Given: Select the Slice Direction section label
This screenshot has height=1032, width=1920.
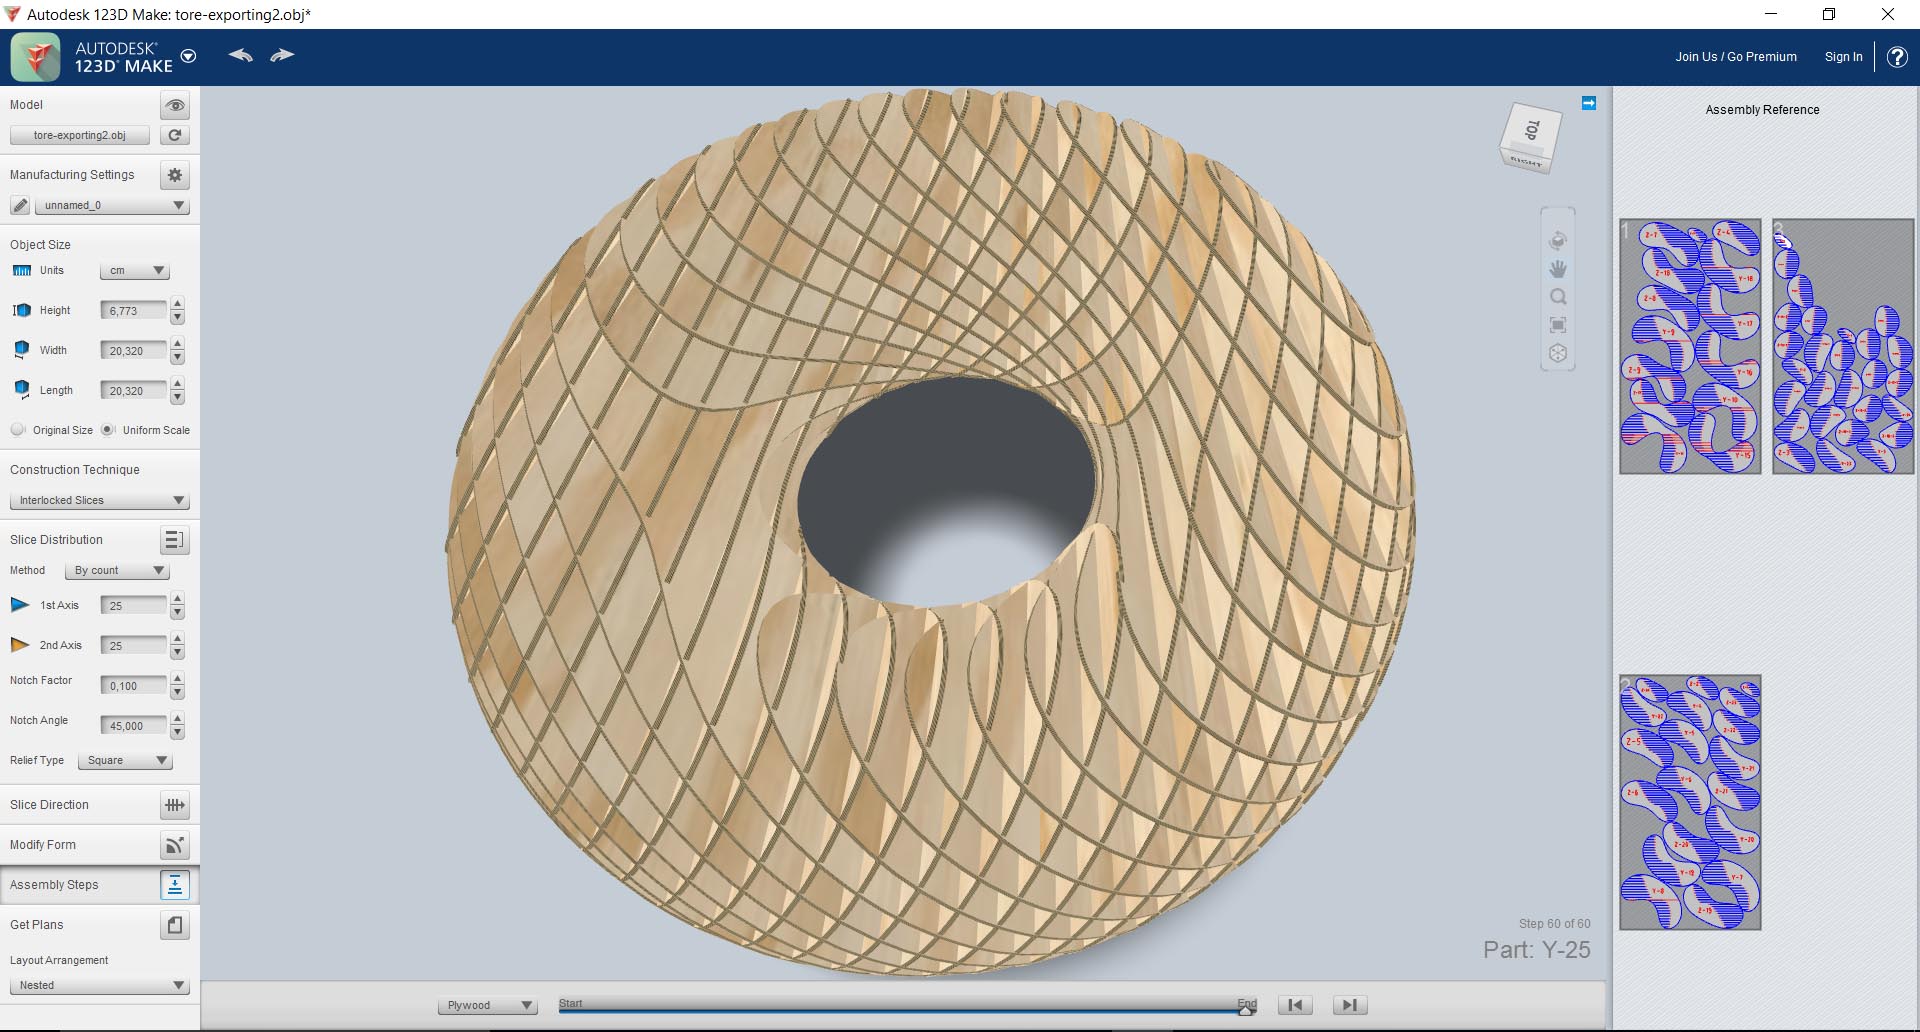Looking at the screenshot, I should pyautogui.click(x=49, y=805).
